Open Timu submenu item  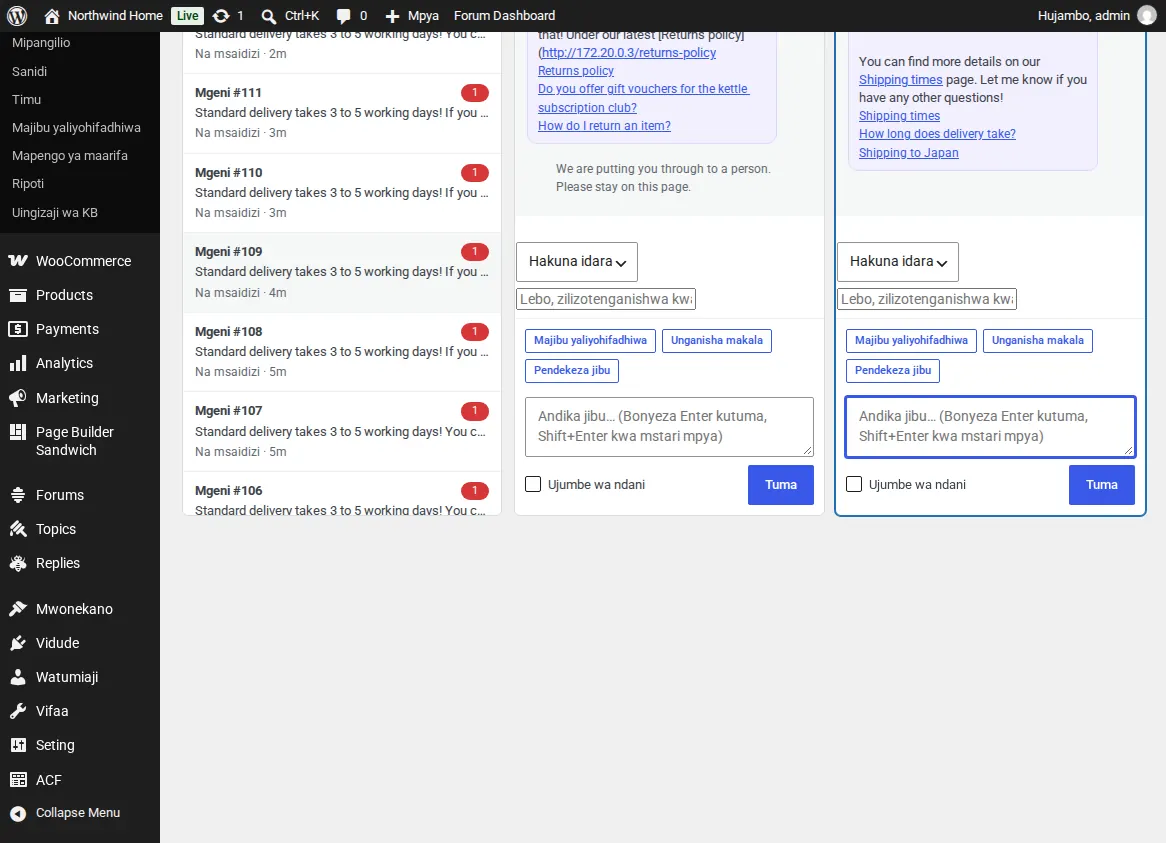click(27, 100)
